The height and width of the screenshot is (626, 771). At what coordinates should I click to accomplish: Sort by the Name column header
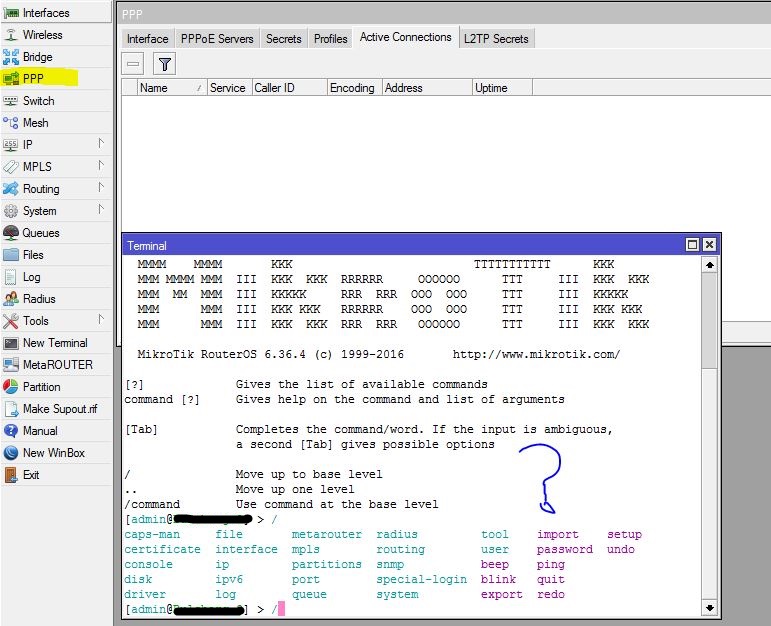(172, 88)
